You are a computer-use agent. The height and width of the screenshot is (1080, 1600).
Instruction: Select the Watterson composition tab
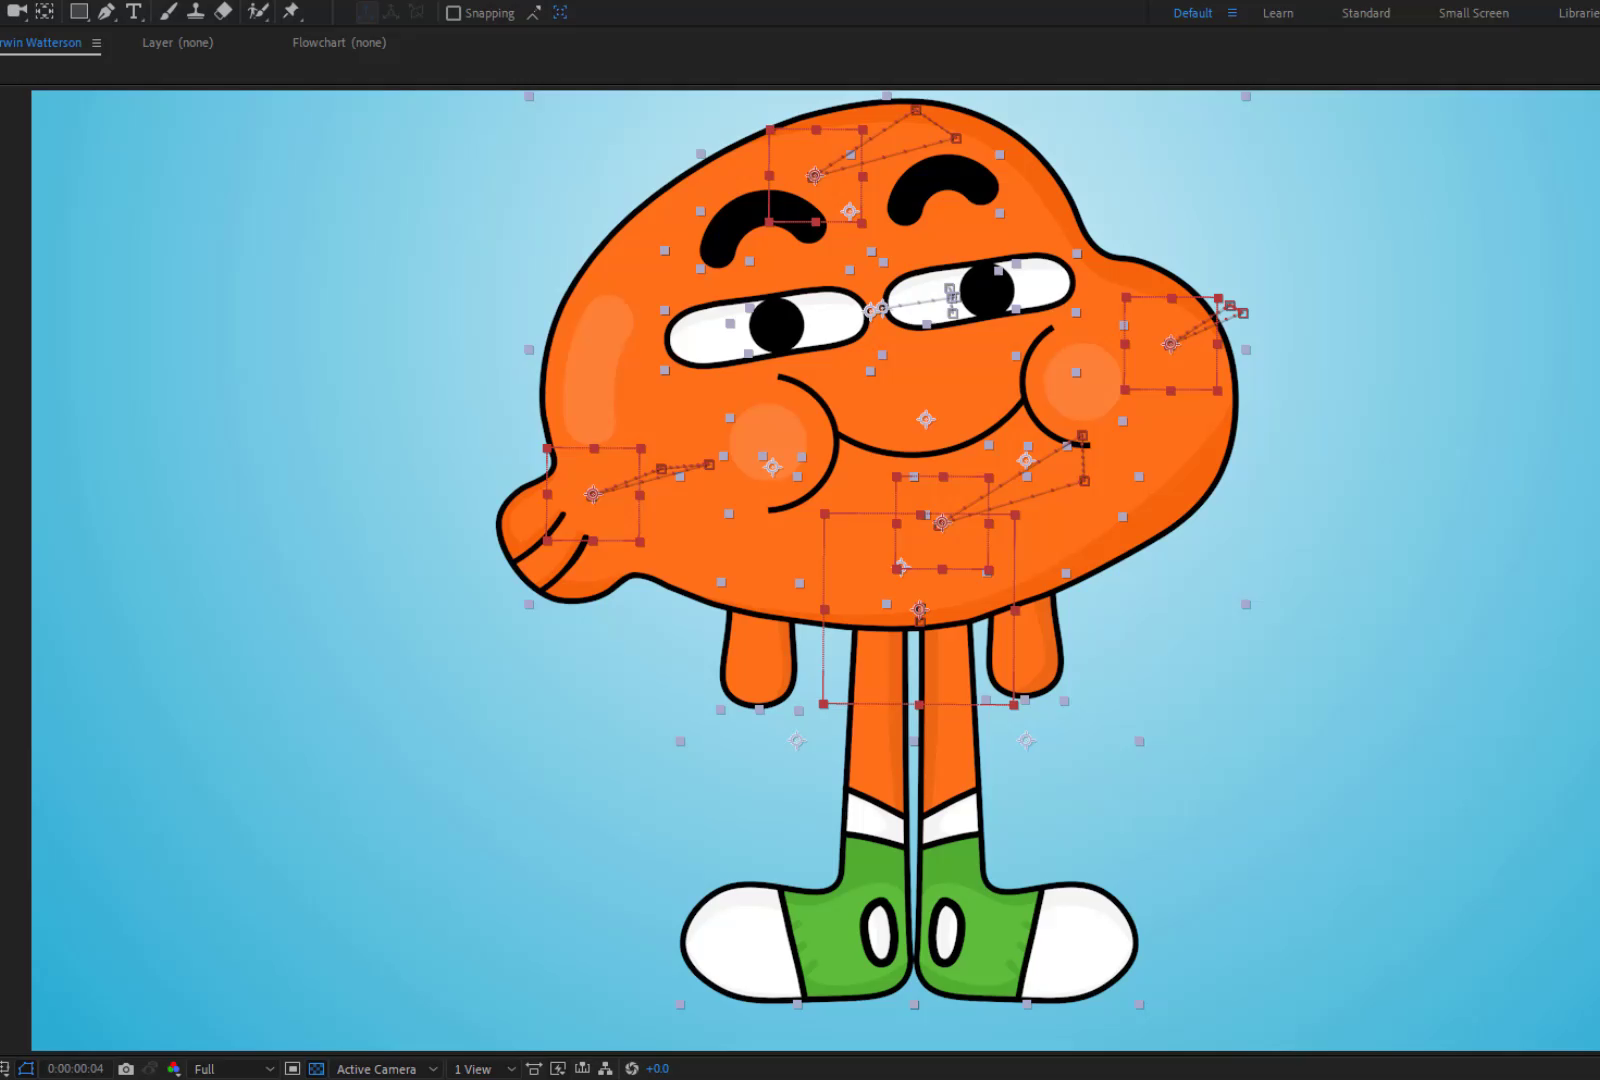(40, 42)
